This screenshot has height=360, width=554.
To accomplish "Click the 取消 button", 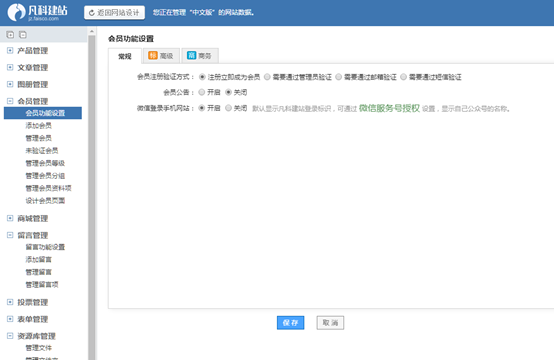I will click(x=330, y=323).
